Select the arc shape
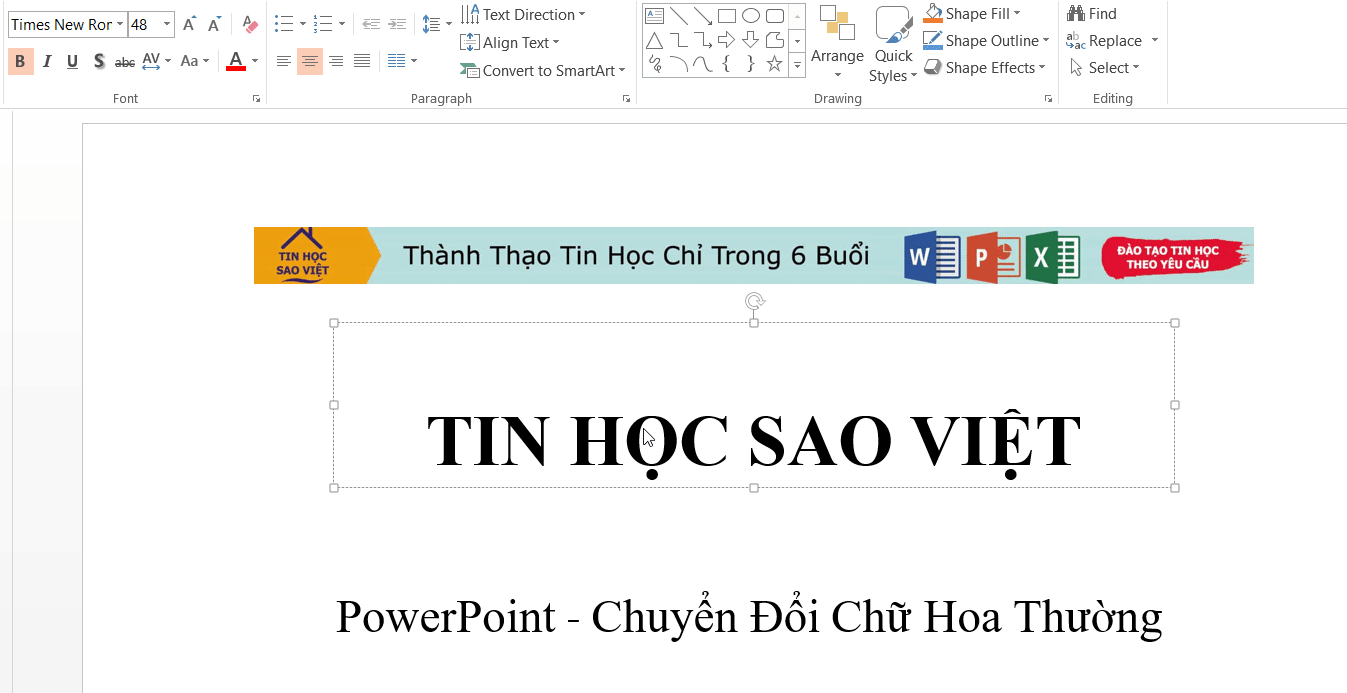This screenshot has height=693, width=1347. coord(678,64)
